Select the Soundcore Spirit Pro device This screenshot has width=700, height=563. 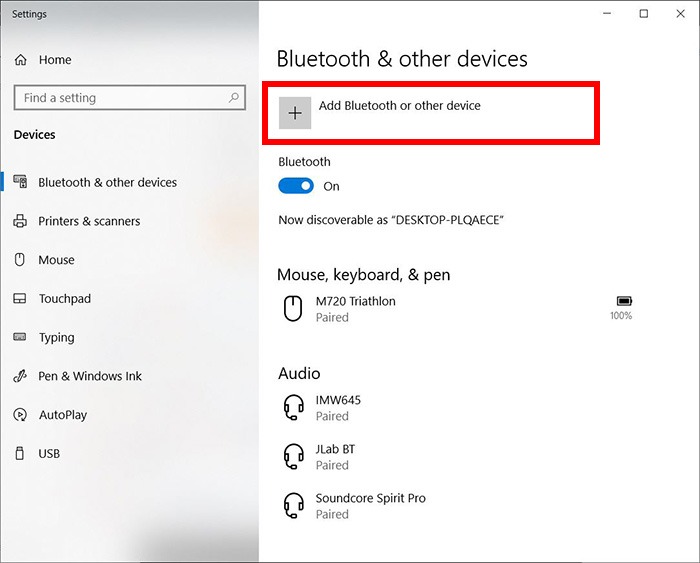click(x=458, y=506)
